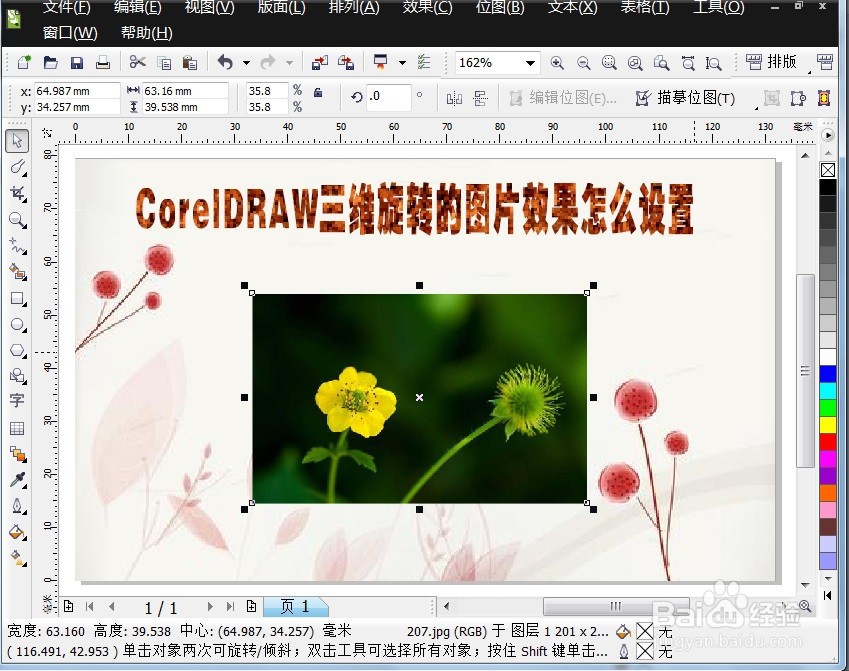Select the Pick tool

point(17,141)
